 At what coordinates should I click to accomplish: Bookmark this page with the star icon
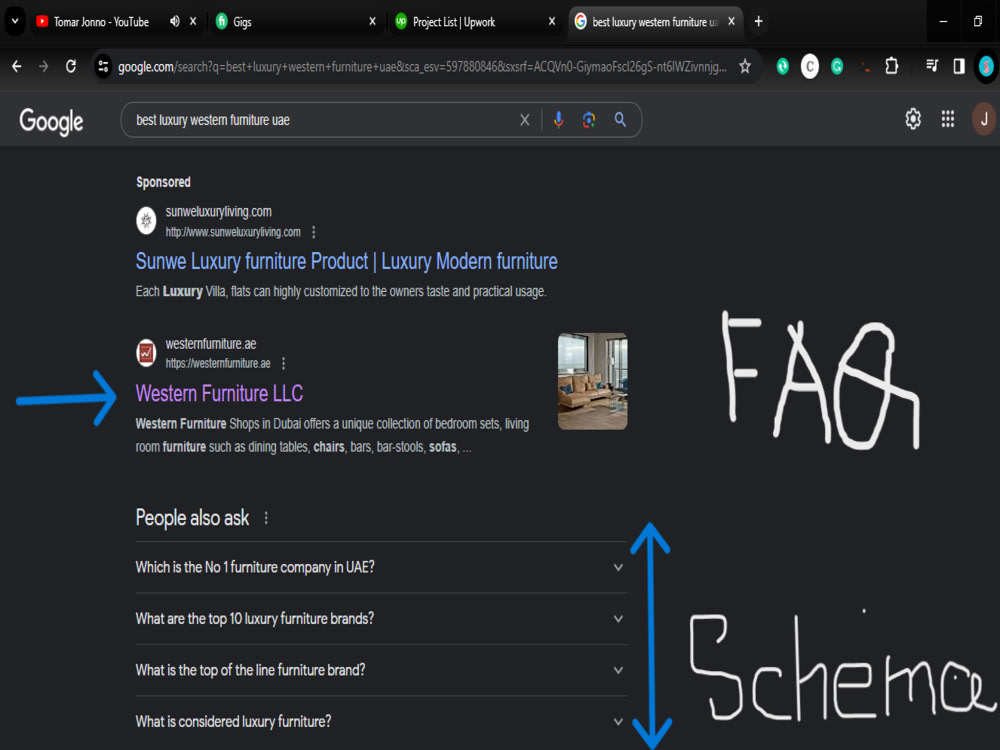(x=745, y=66)
